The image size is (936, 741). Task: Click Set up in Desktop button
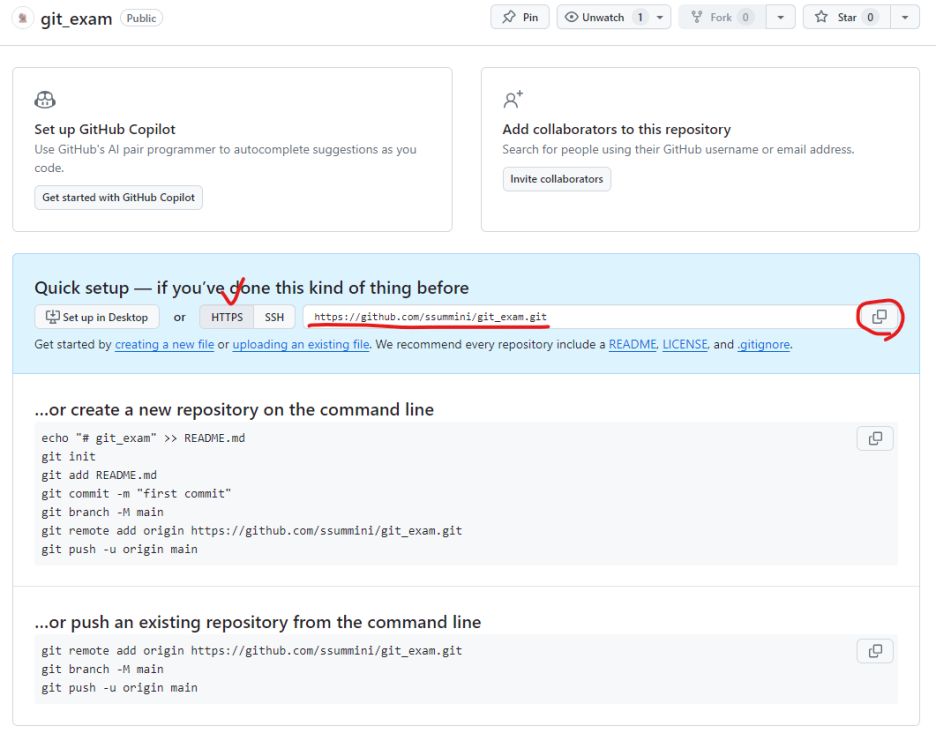coord(97,317)
